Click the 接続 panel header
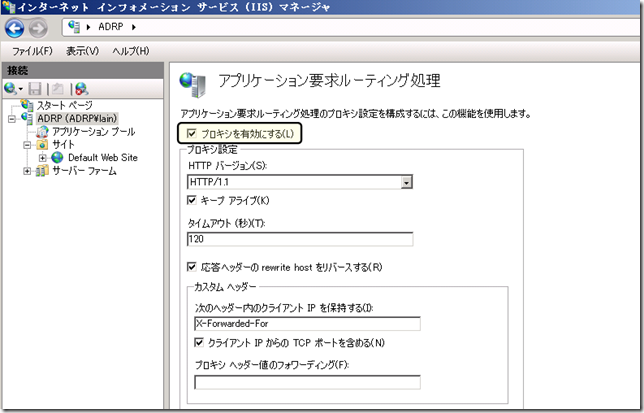644x413 pixels. [x=83, y=70]
